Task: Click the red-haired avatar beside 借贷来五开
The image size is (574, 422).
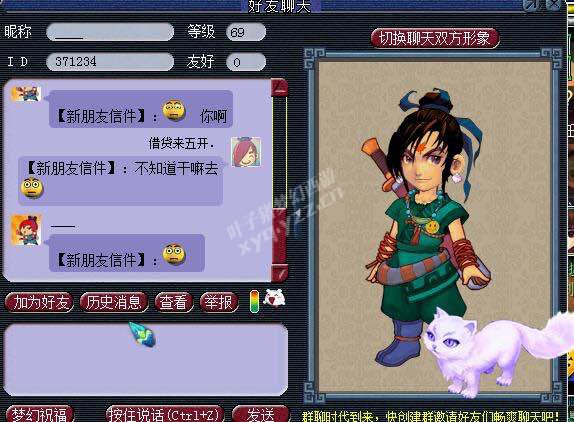Action: pos(246,152)
